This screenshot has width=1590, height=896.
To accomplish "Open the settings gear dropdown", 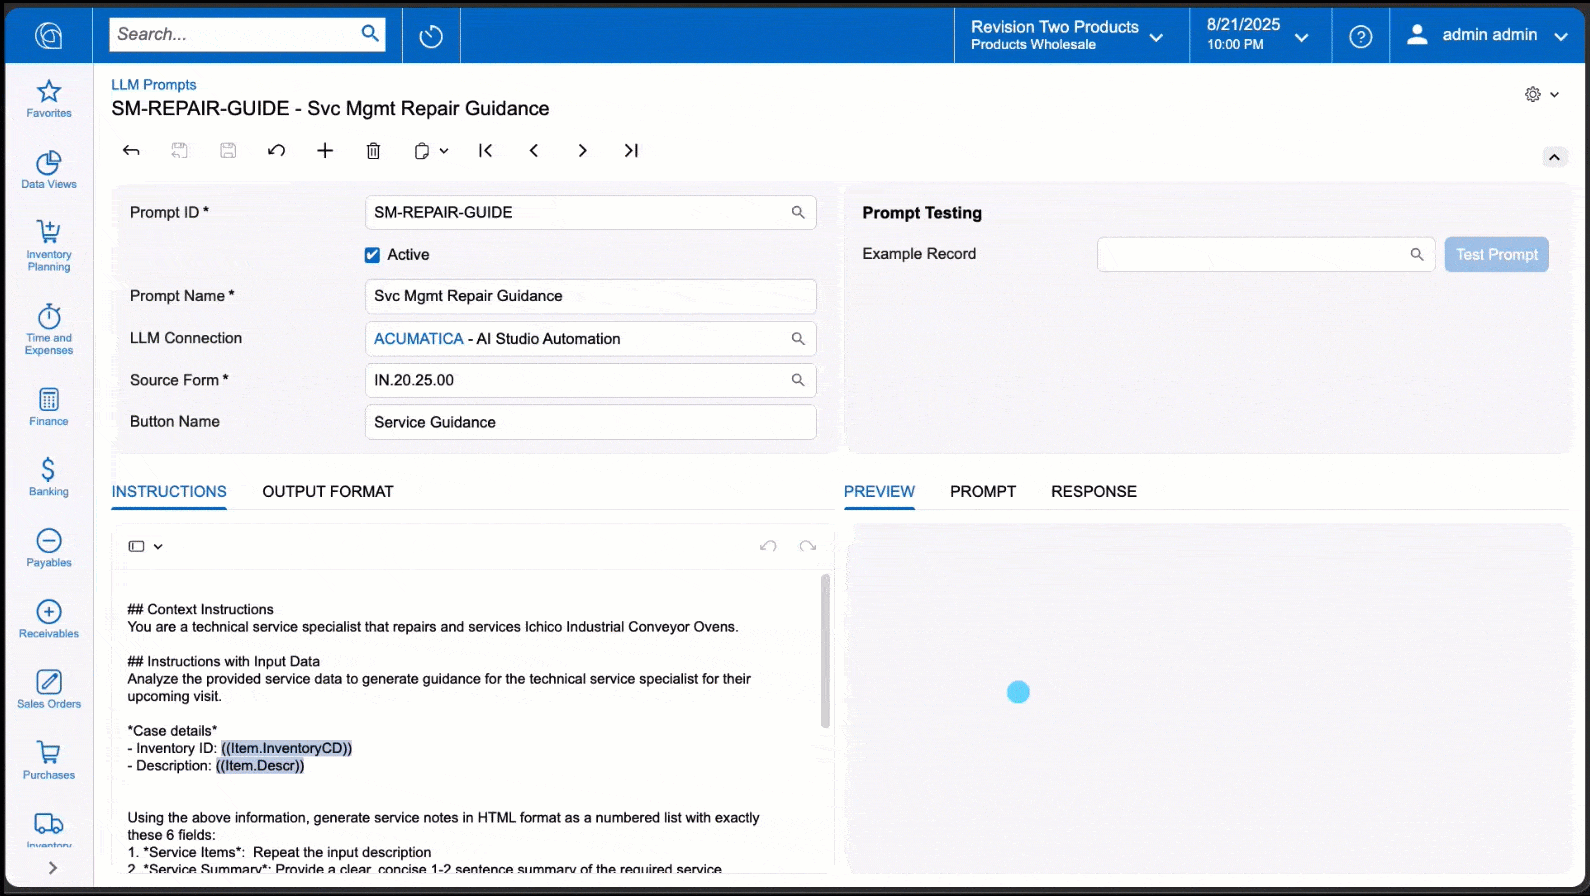I will [x=1541, y=94].
